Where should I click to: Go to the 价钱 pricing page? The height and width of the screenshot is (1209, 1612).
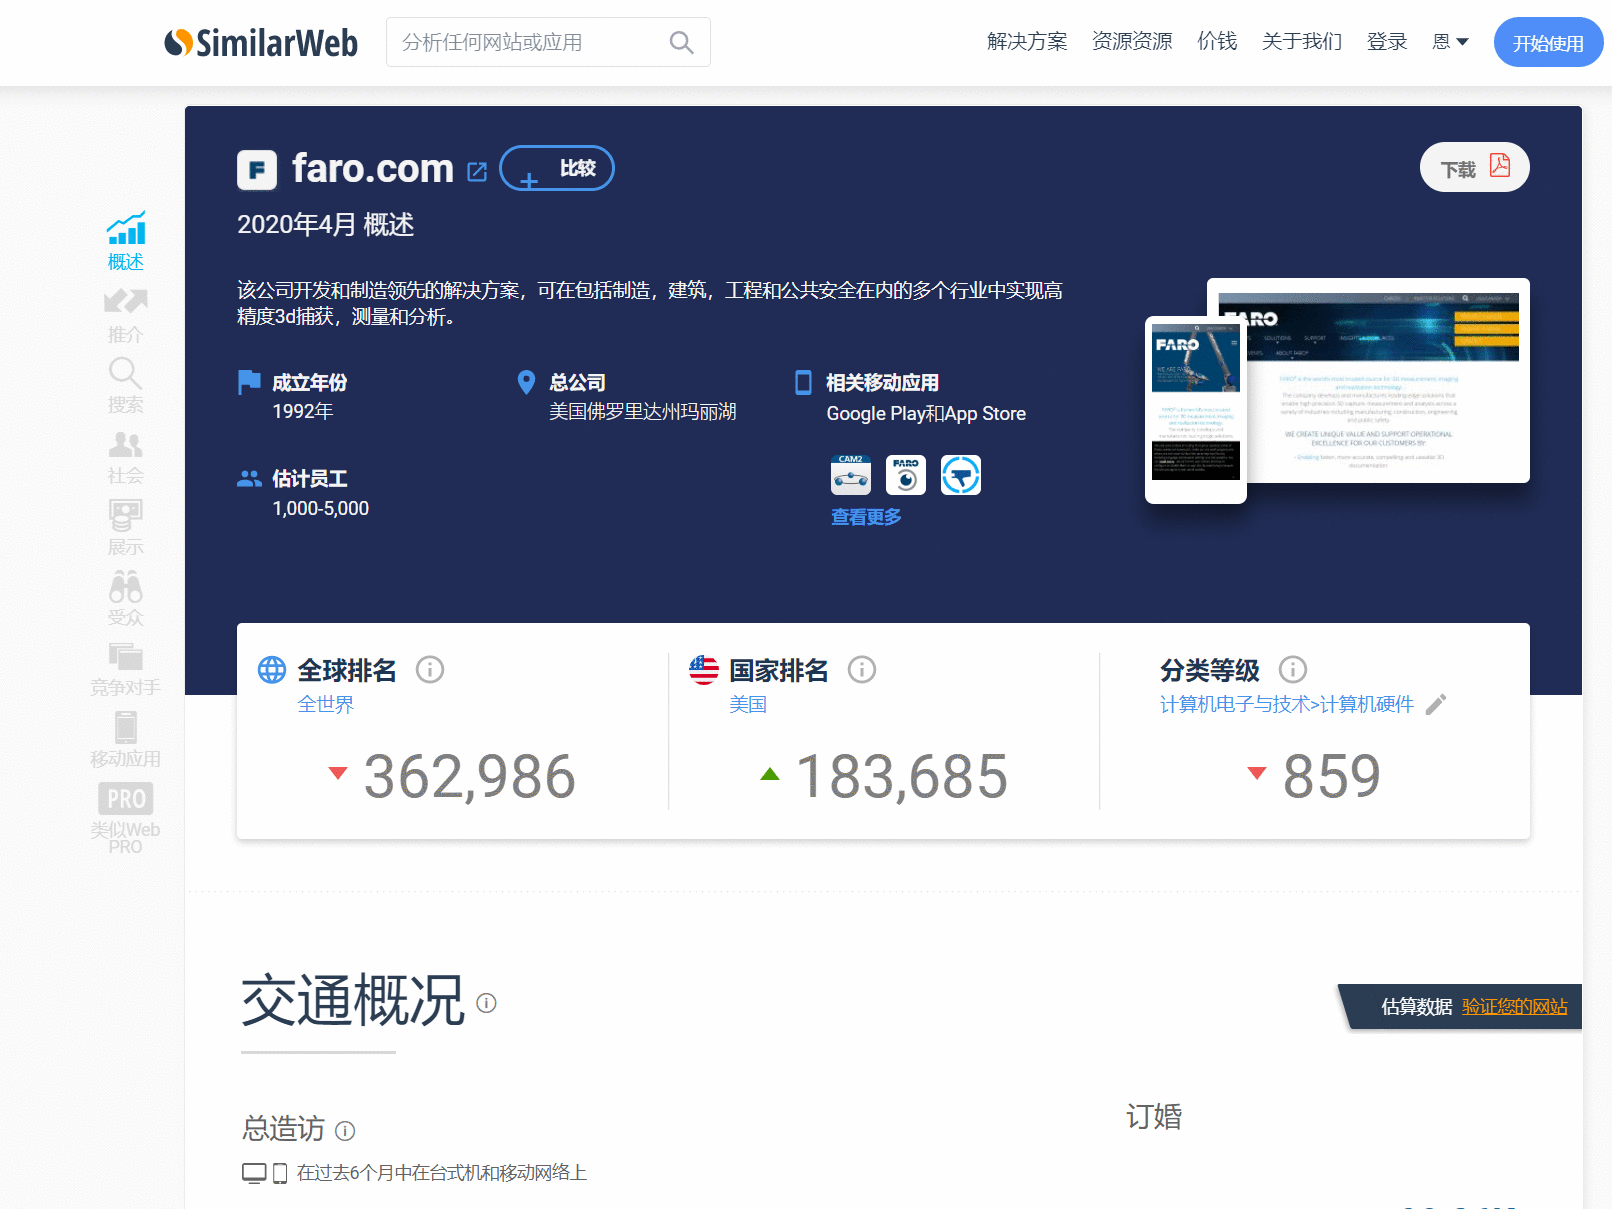point(1217,41)
